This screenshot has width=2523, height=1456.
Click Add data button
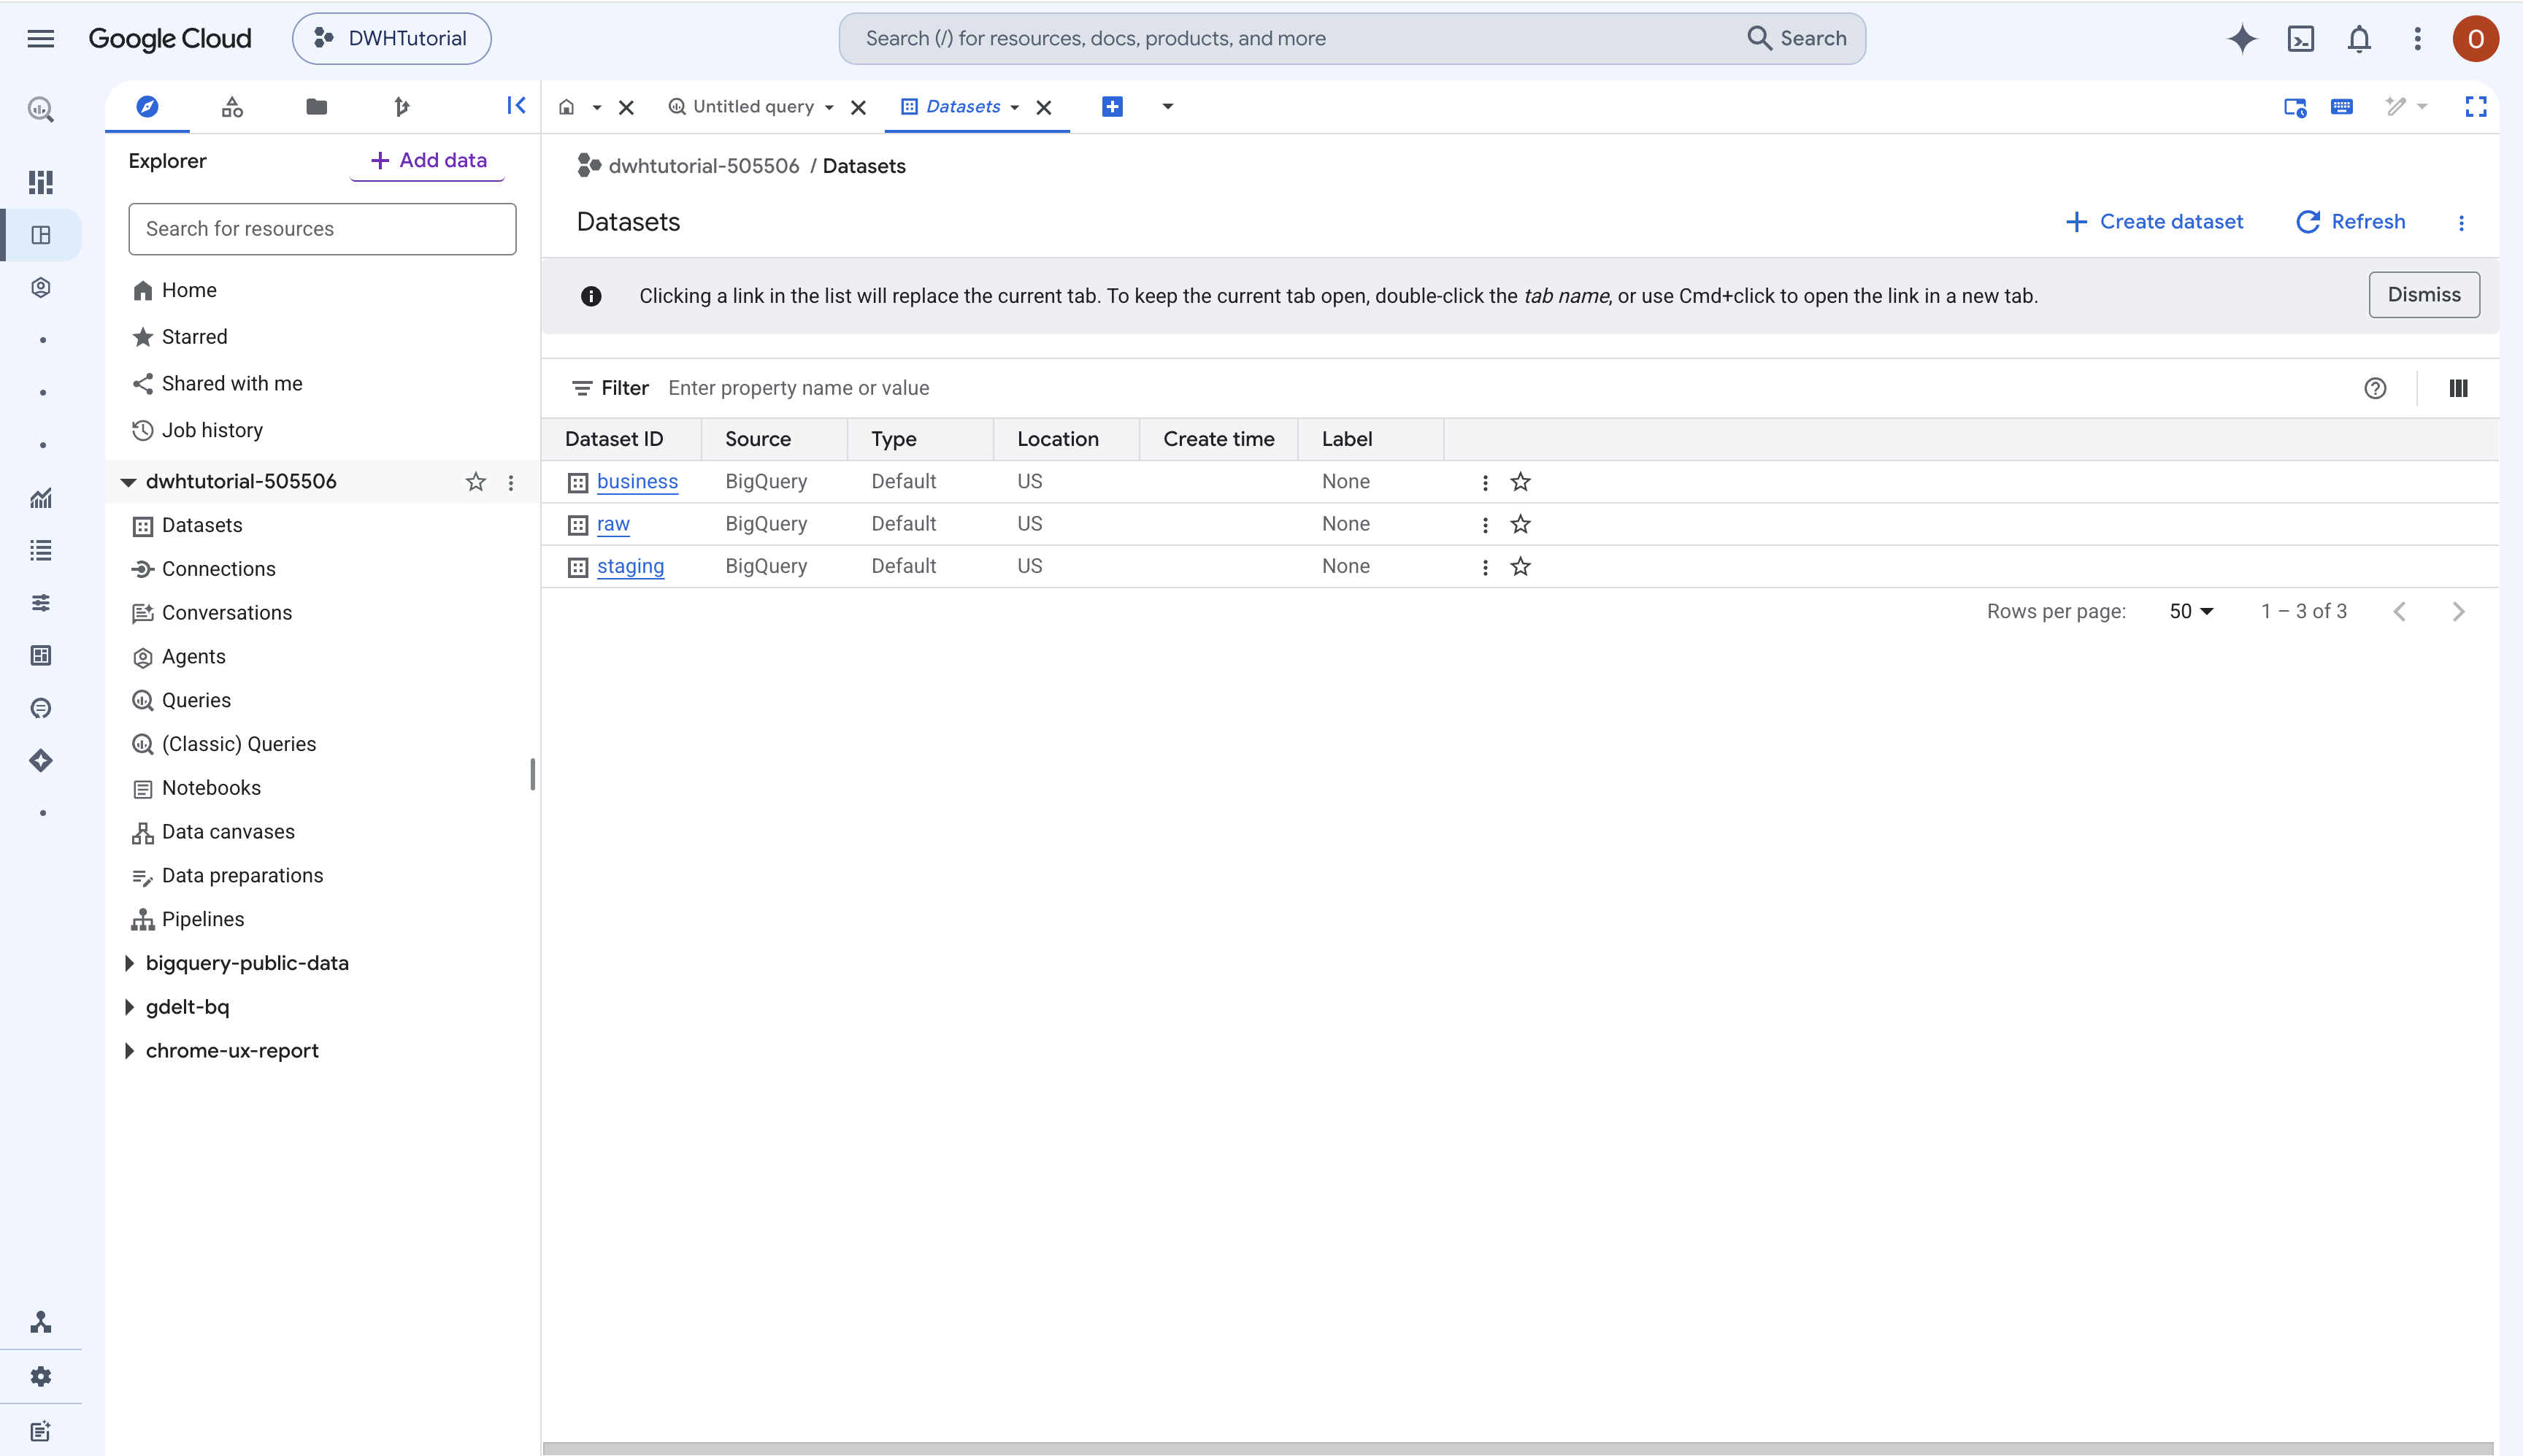point(428,160)
